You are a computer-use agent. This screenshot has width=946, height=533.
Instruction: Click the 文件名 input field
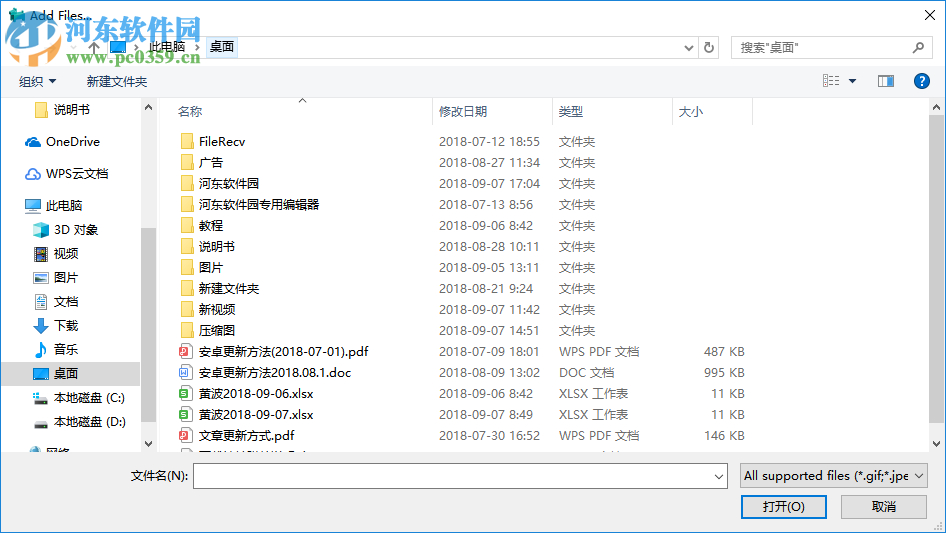point(460,476)
